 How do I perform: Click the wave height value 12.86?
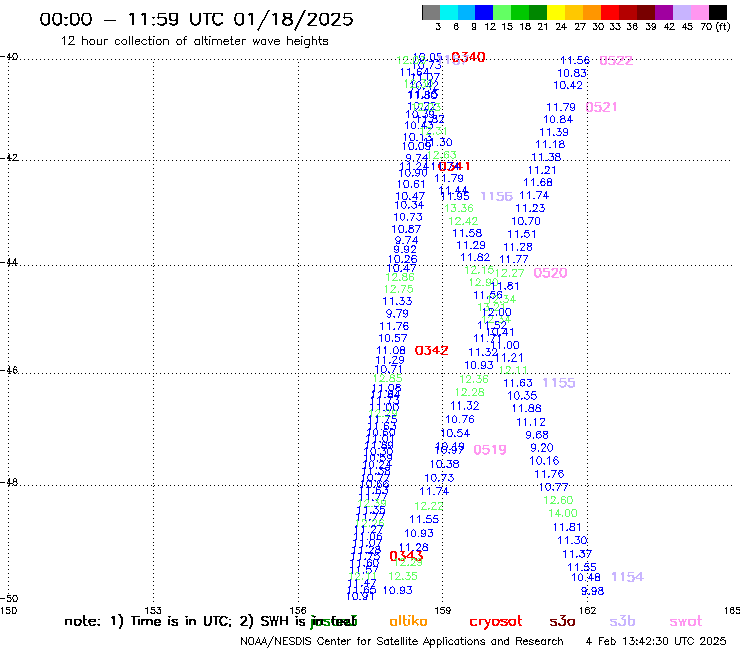400,277
